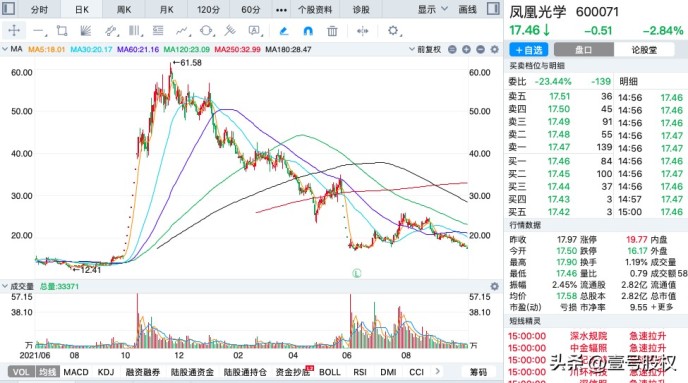Viewport: 688px width, 383px height.
Task: Select the 融资融券 indicator
Action: [143, 372]
